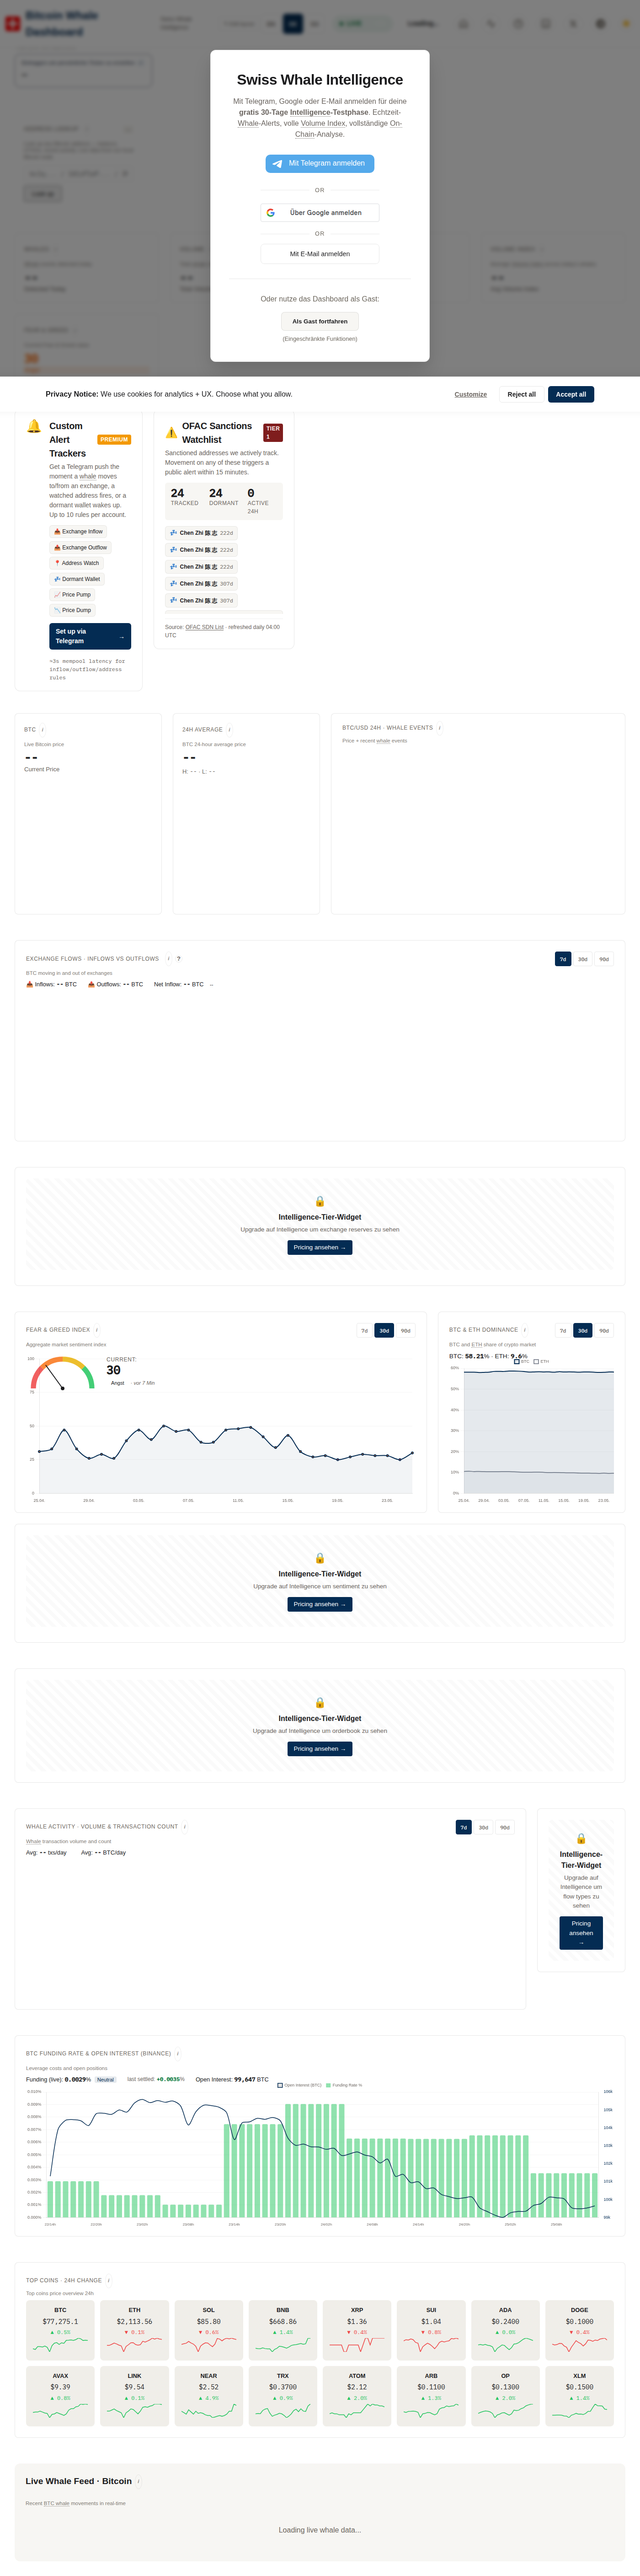Screen dimensions: 640x2576
Task: Set Fear & Greed chart to 30d
Action: (384, 1331)
